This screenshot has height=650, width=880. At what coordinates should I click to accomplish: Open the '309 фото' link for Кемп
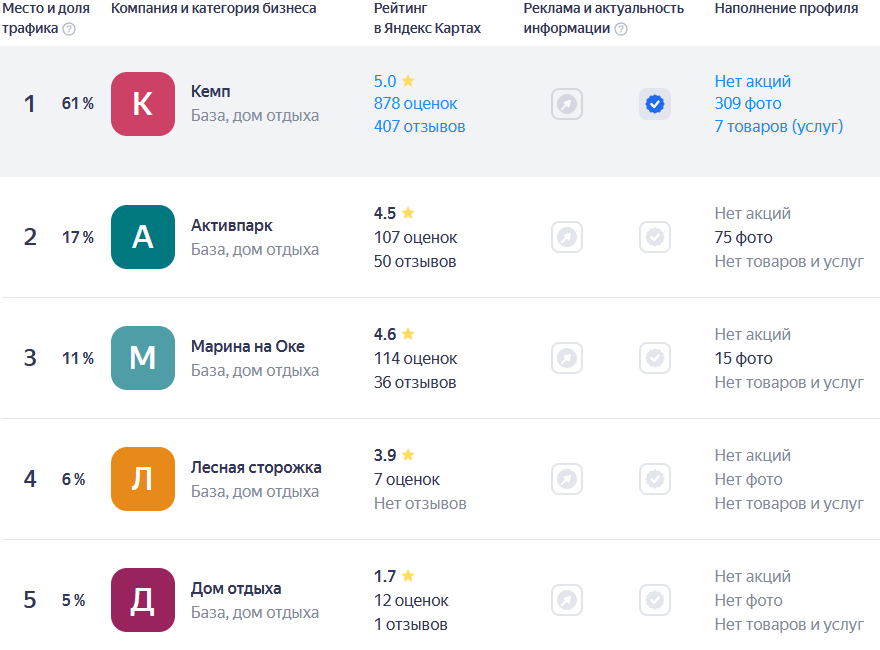point(748,103)
